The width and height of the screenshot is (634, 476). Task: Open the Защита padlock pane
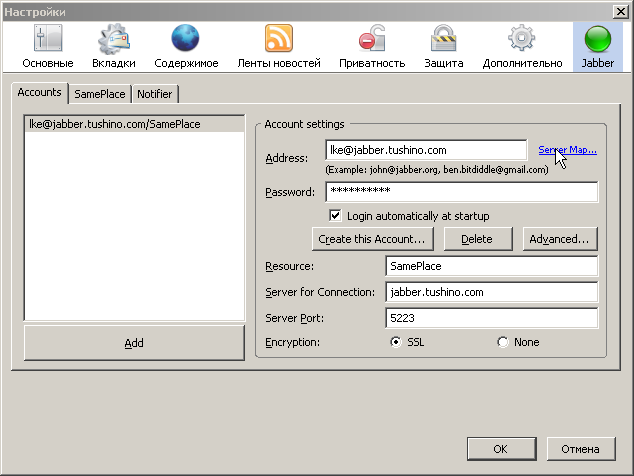pyautogui.click(x=444, y=47)
